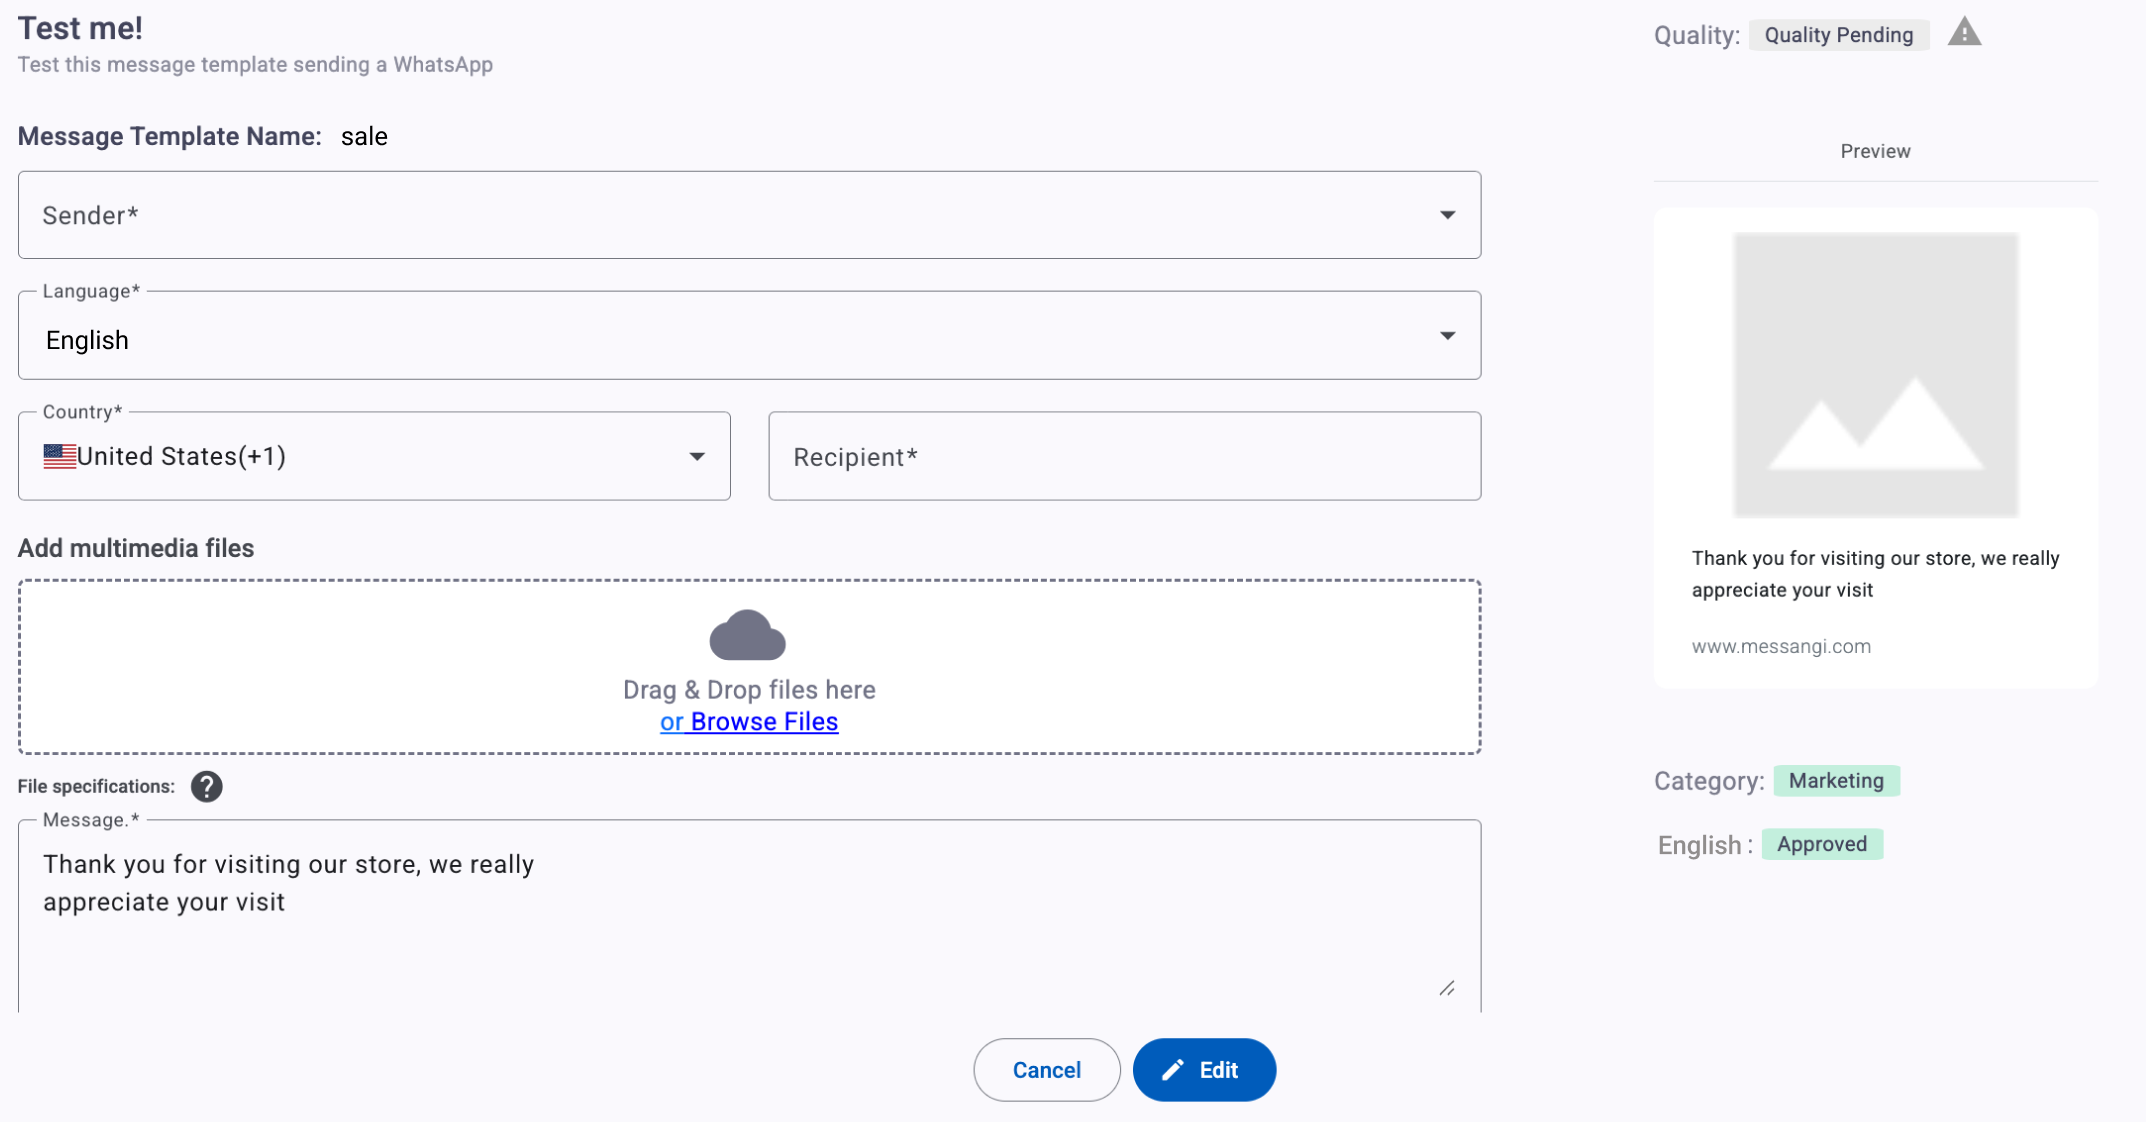
Task: Click the Quality Pending badge
Action: [1839, 35]
